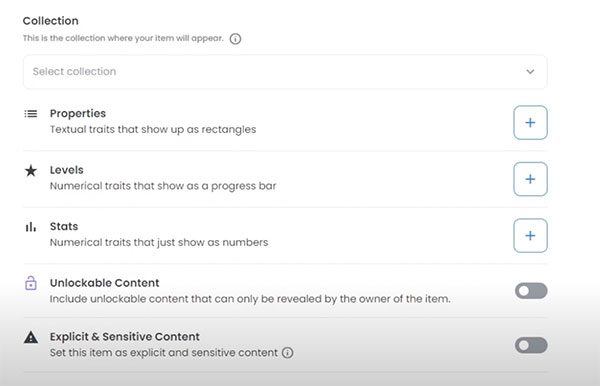
Task: Click the Unlockable Content heading
Action: (104, 283)
